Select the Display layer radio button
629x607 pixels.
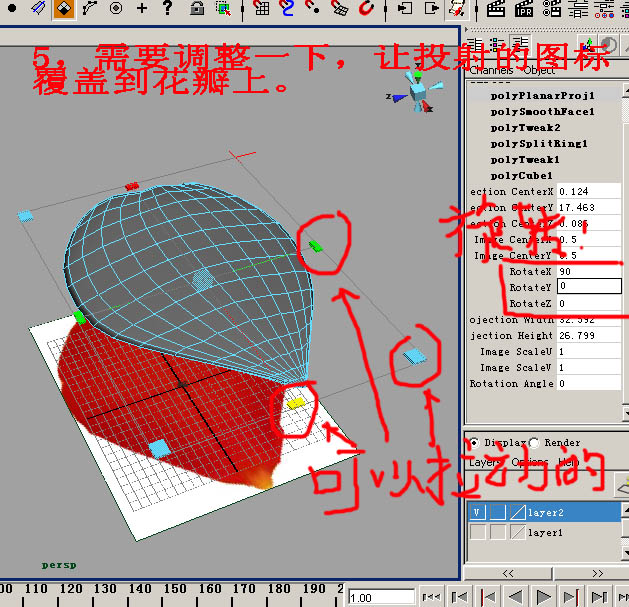[474, 443]
